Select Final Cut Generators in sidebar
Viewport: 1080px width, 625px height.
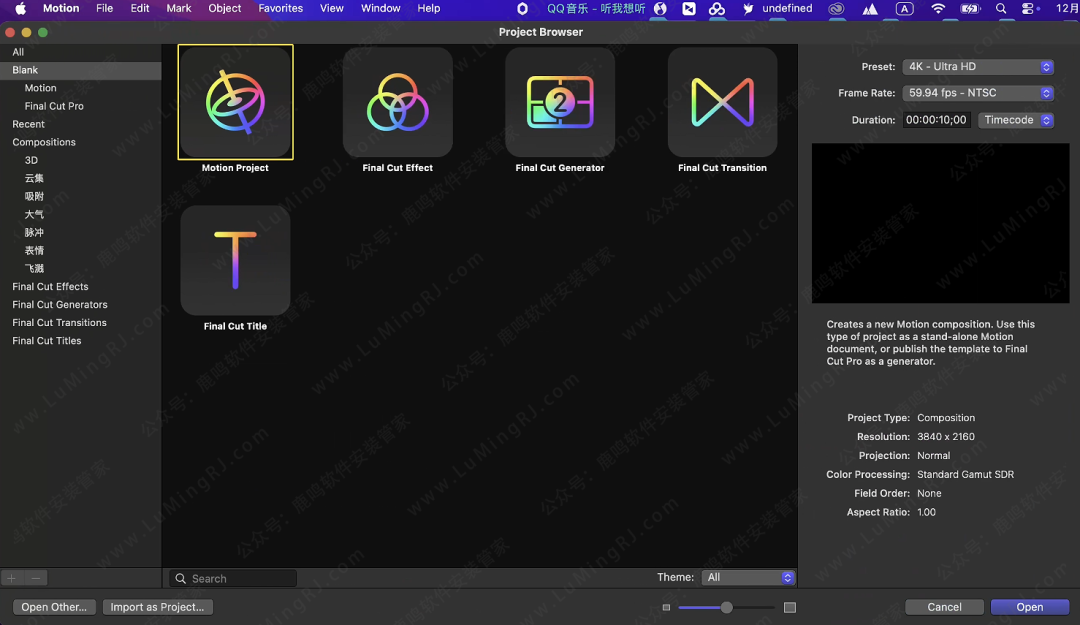tap(60, 305)
